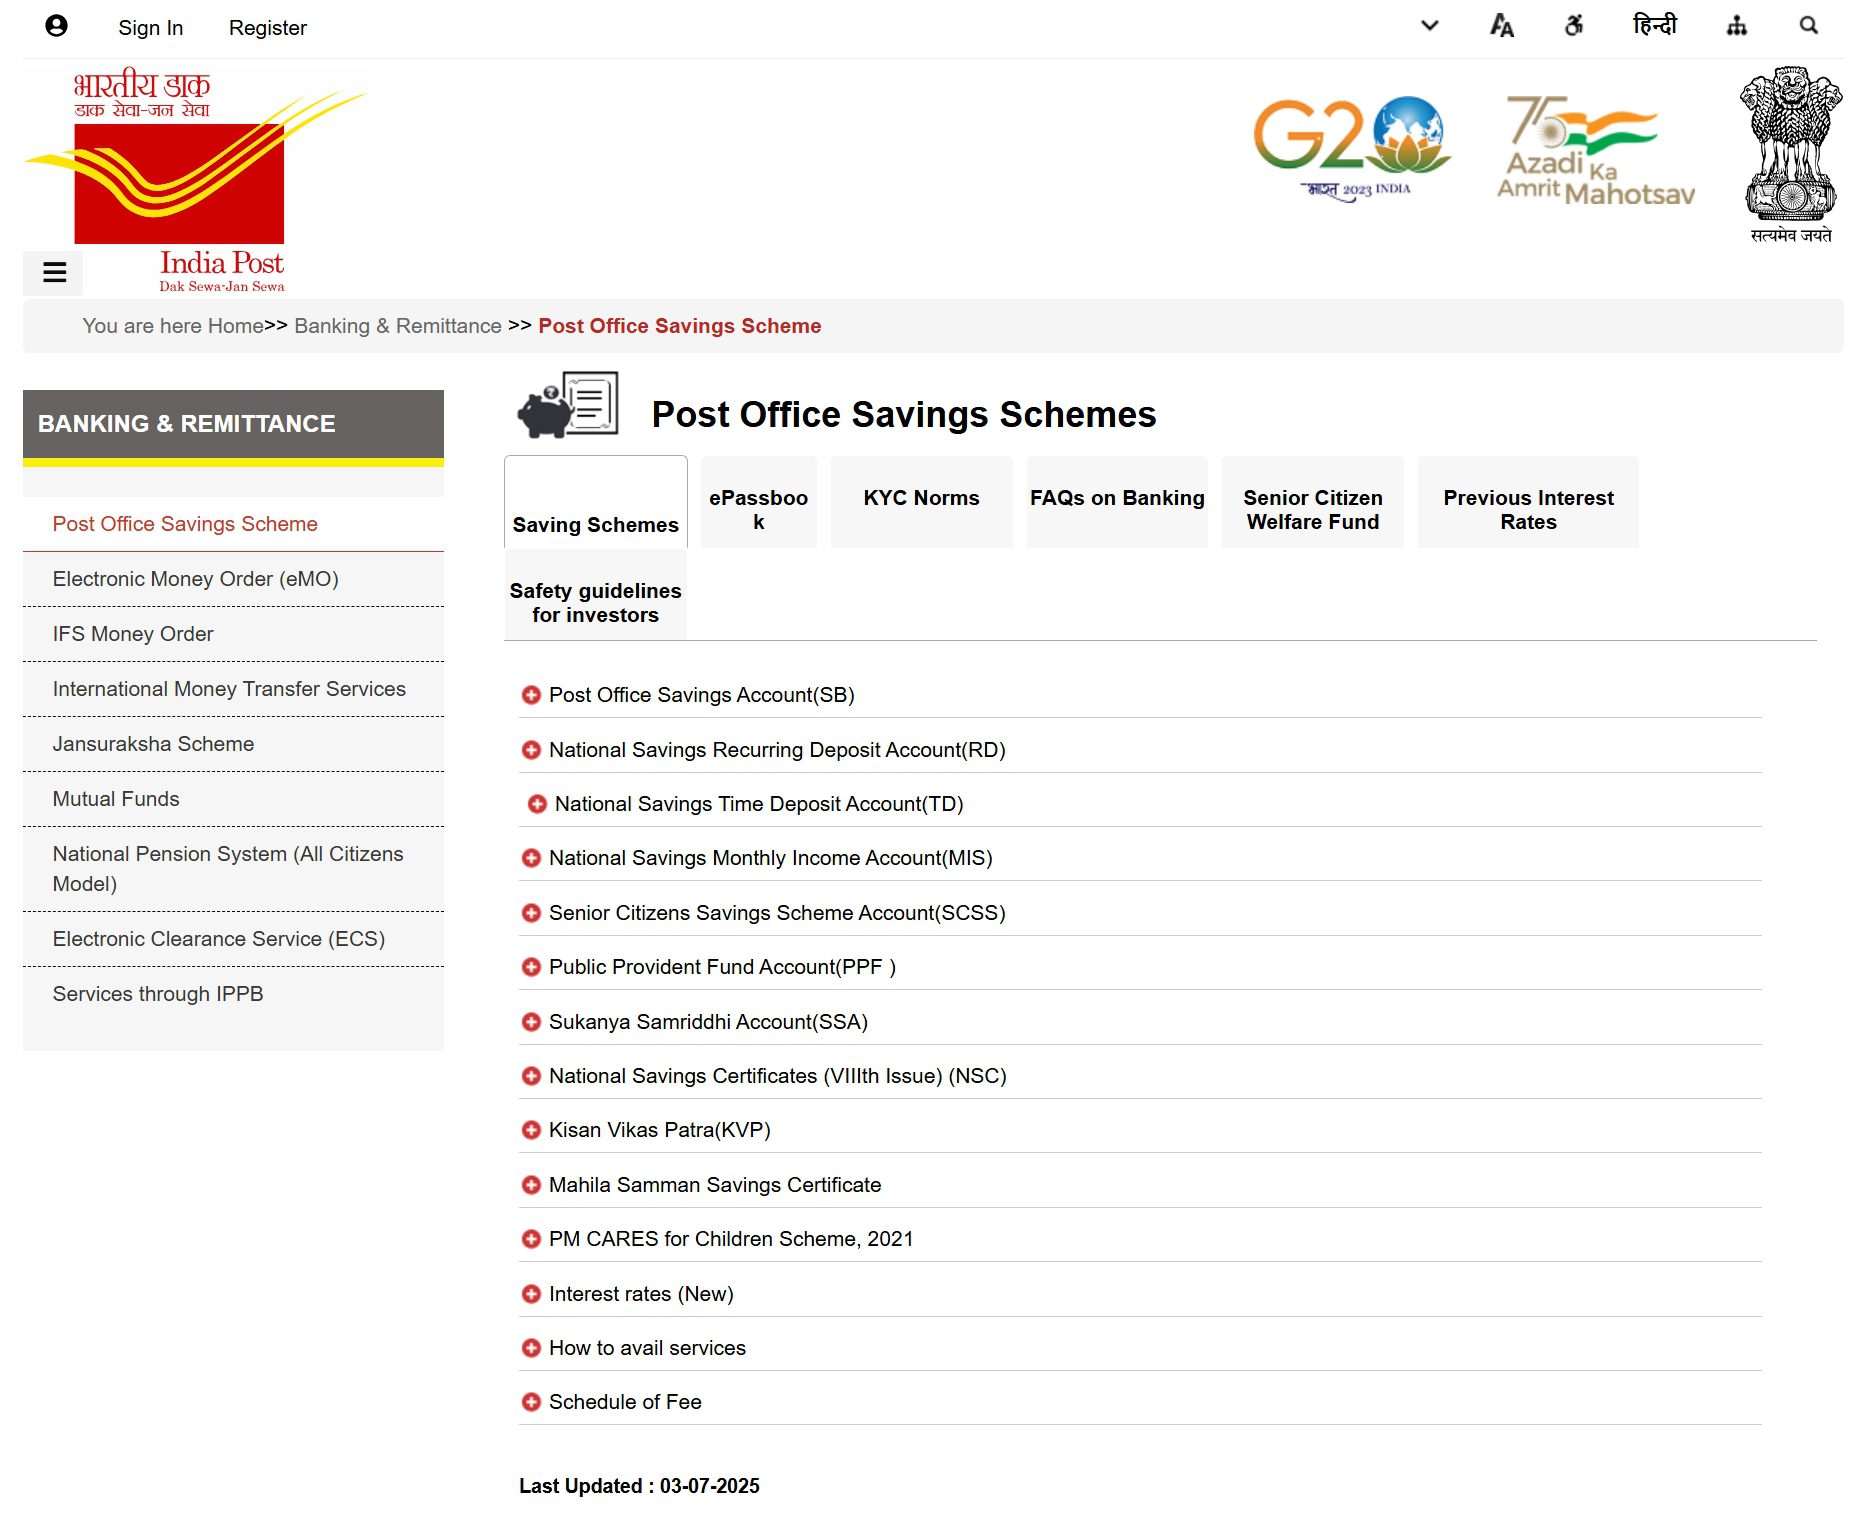1866x1514 pixels.
Task: Expand plus icon for Monthly Income Account(MIS)
Action: coord(531,858)
